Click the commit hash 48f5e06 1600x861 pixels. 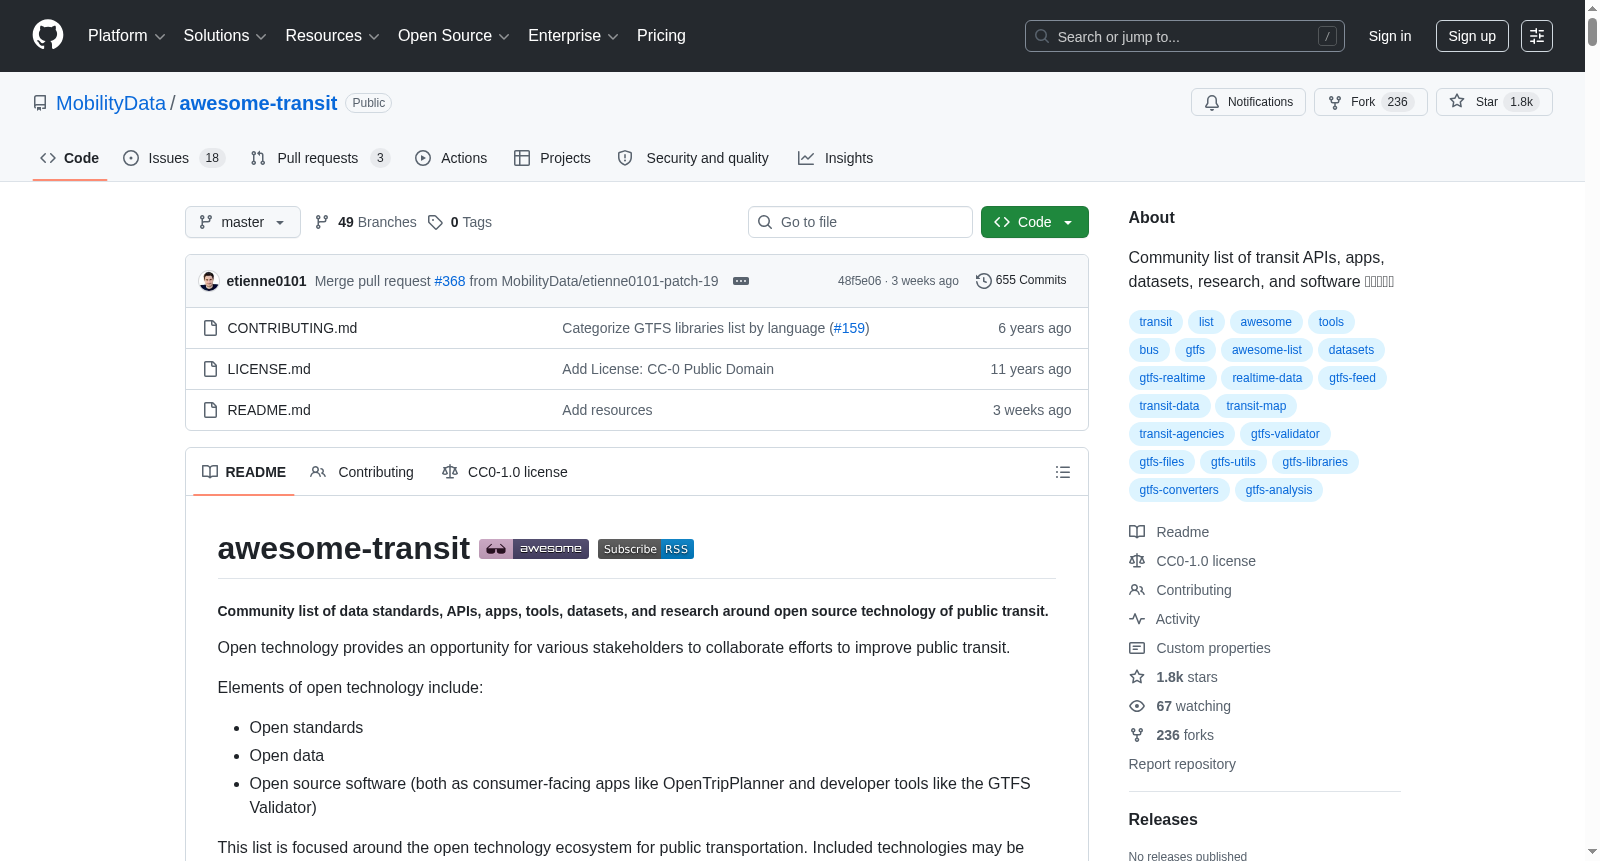860,281
